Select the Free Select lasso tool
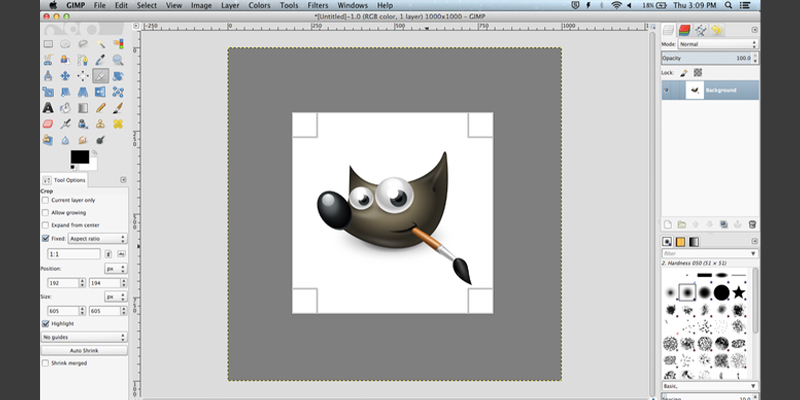 (x=83, y=44)
